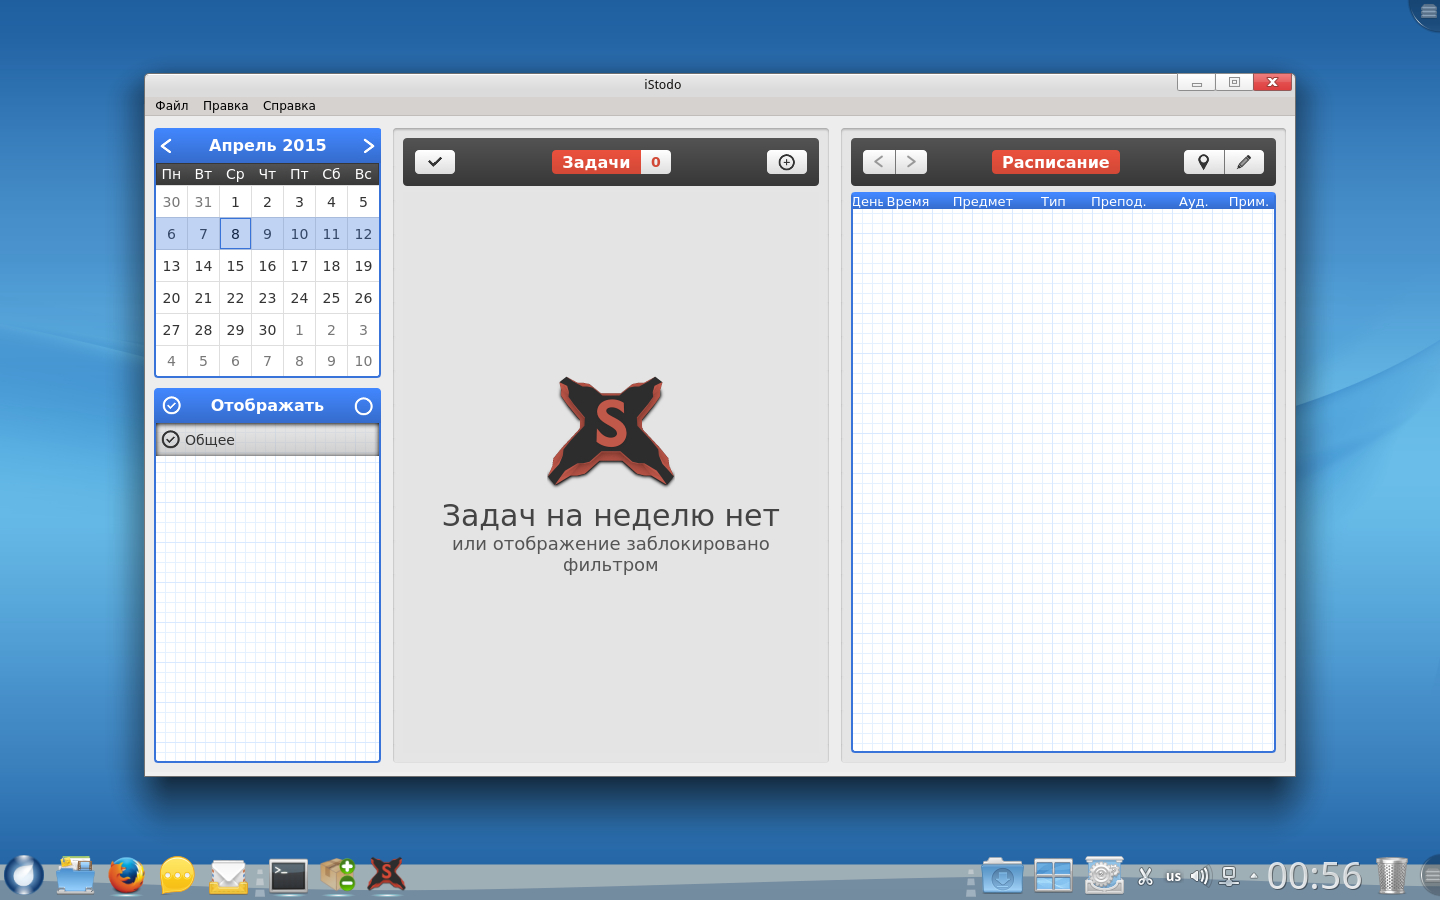1440x900 pixels.
Task: Open the network connection tray icon
Action: (x=1230, y=877)
